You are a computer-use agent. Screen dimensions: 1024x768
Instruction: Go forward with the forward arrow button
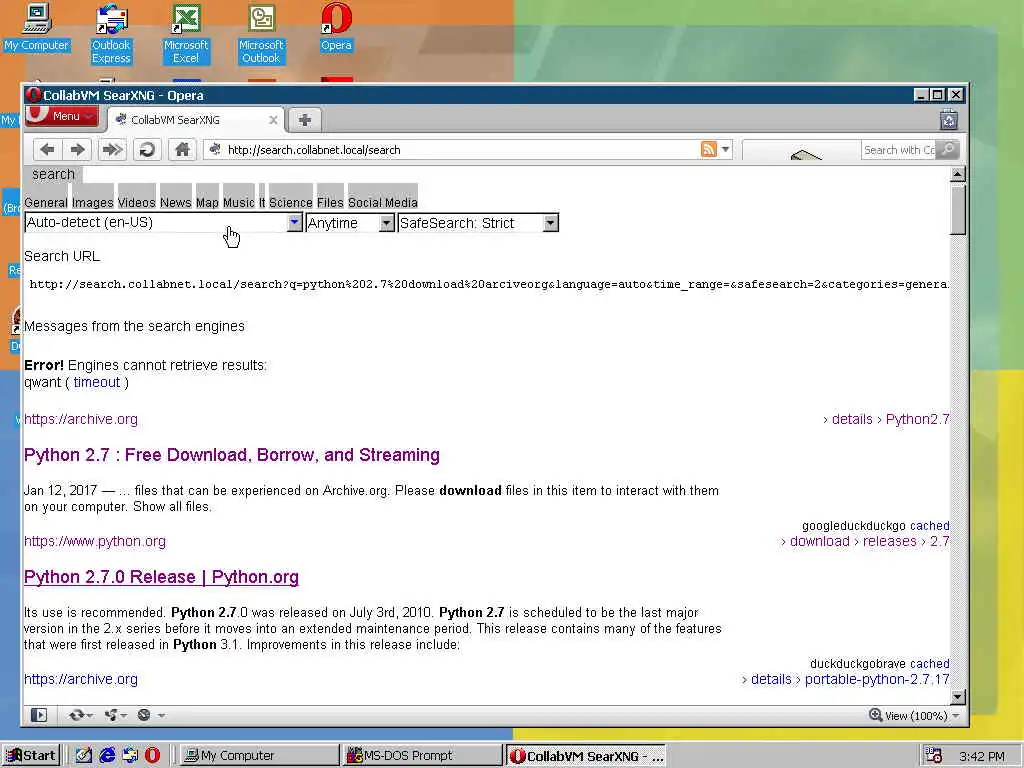[78, 150]
